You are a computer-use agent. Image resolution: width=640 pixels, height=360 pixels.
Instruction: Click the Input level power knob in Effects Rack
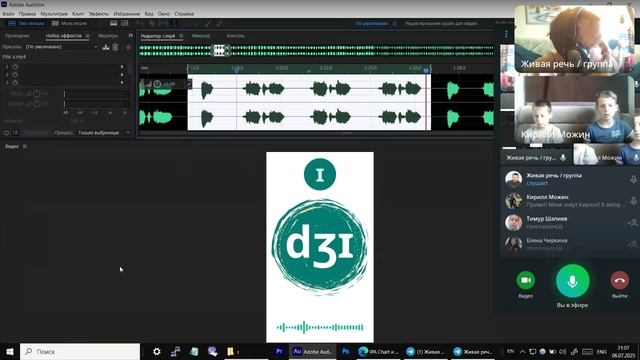point(37,94)
